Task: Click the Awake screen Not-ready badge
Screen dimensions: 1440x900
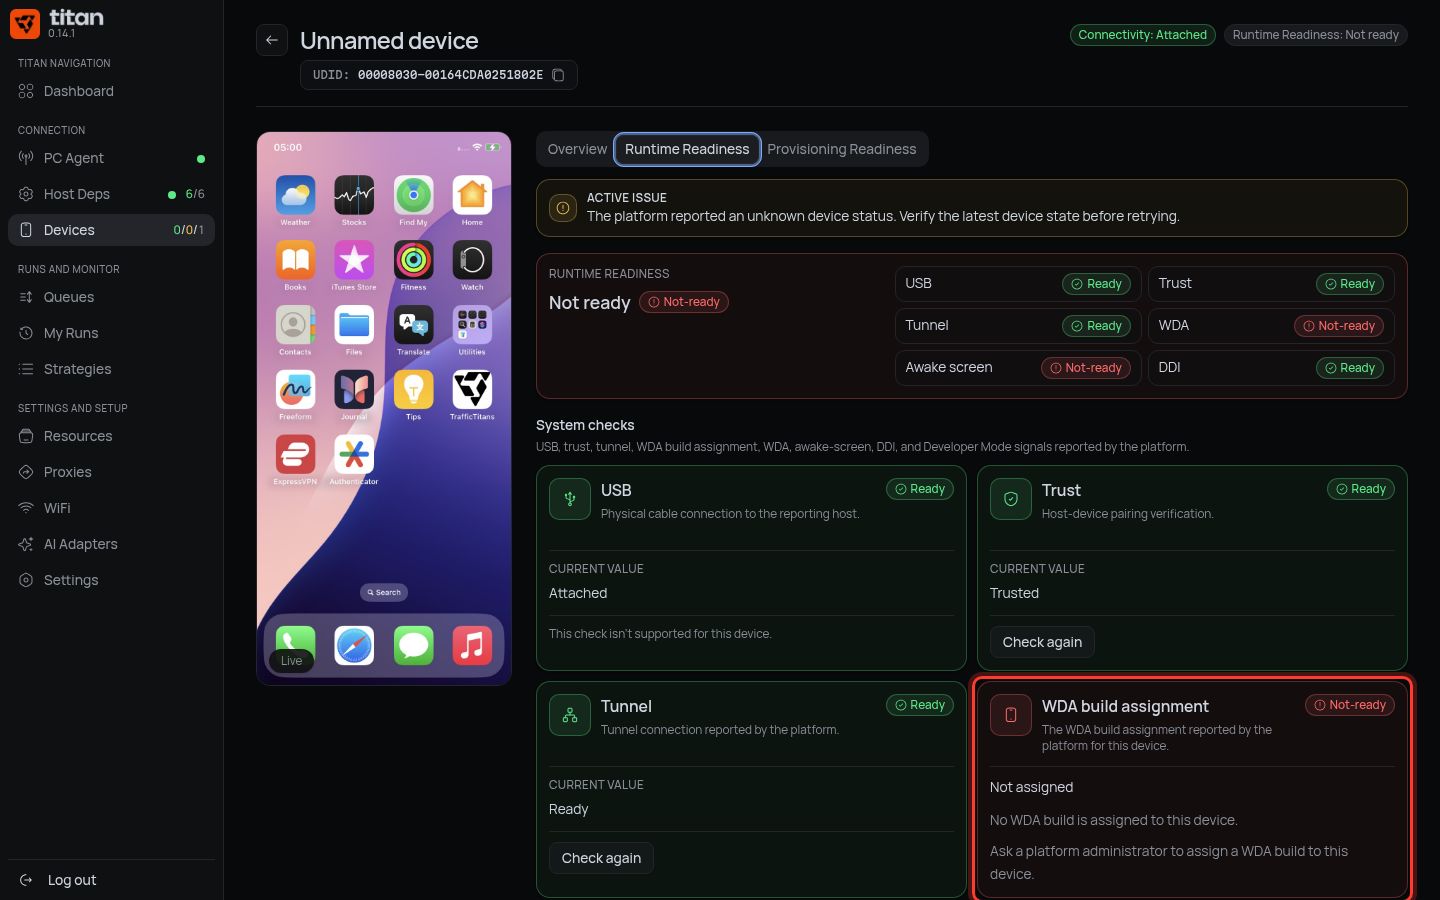Action: click(1086, 368)
